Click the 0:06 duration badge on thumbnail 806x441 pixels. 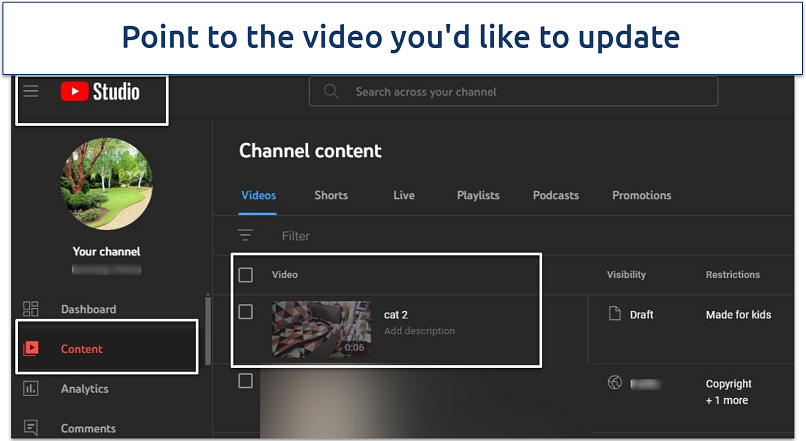click(355, 347)
